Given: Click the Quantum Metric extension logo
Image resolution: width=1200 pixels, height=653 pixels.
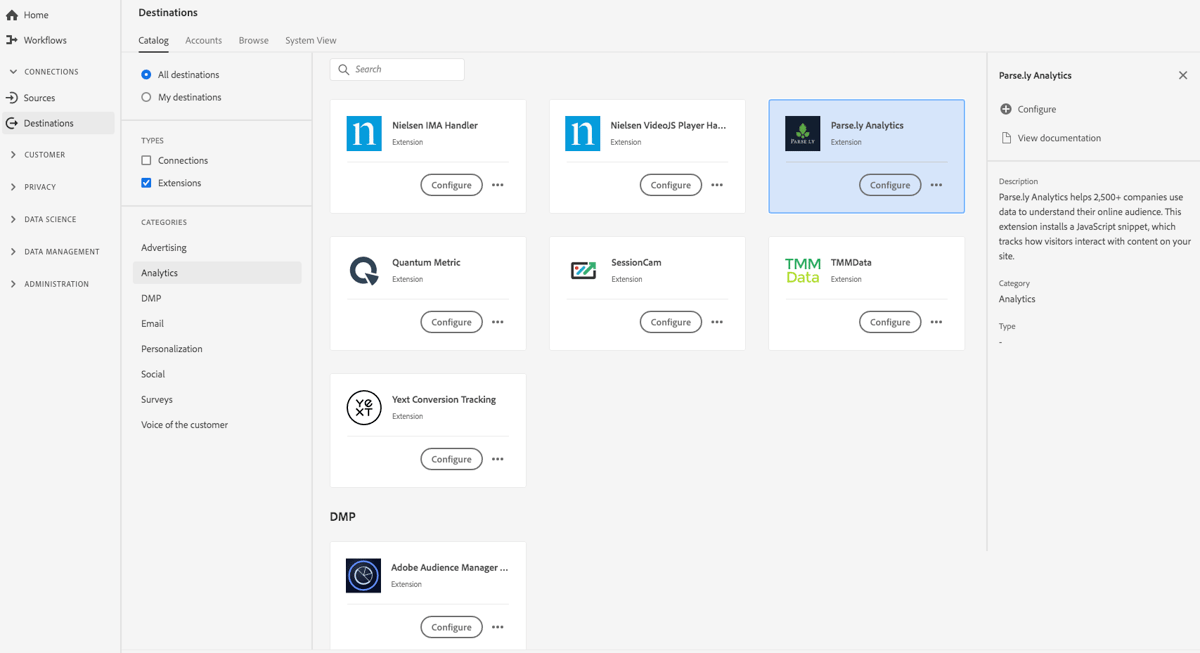Looking at the screenshot, I should coord(364,270).
